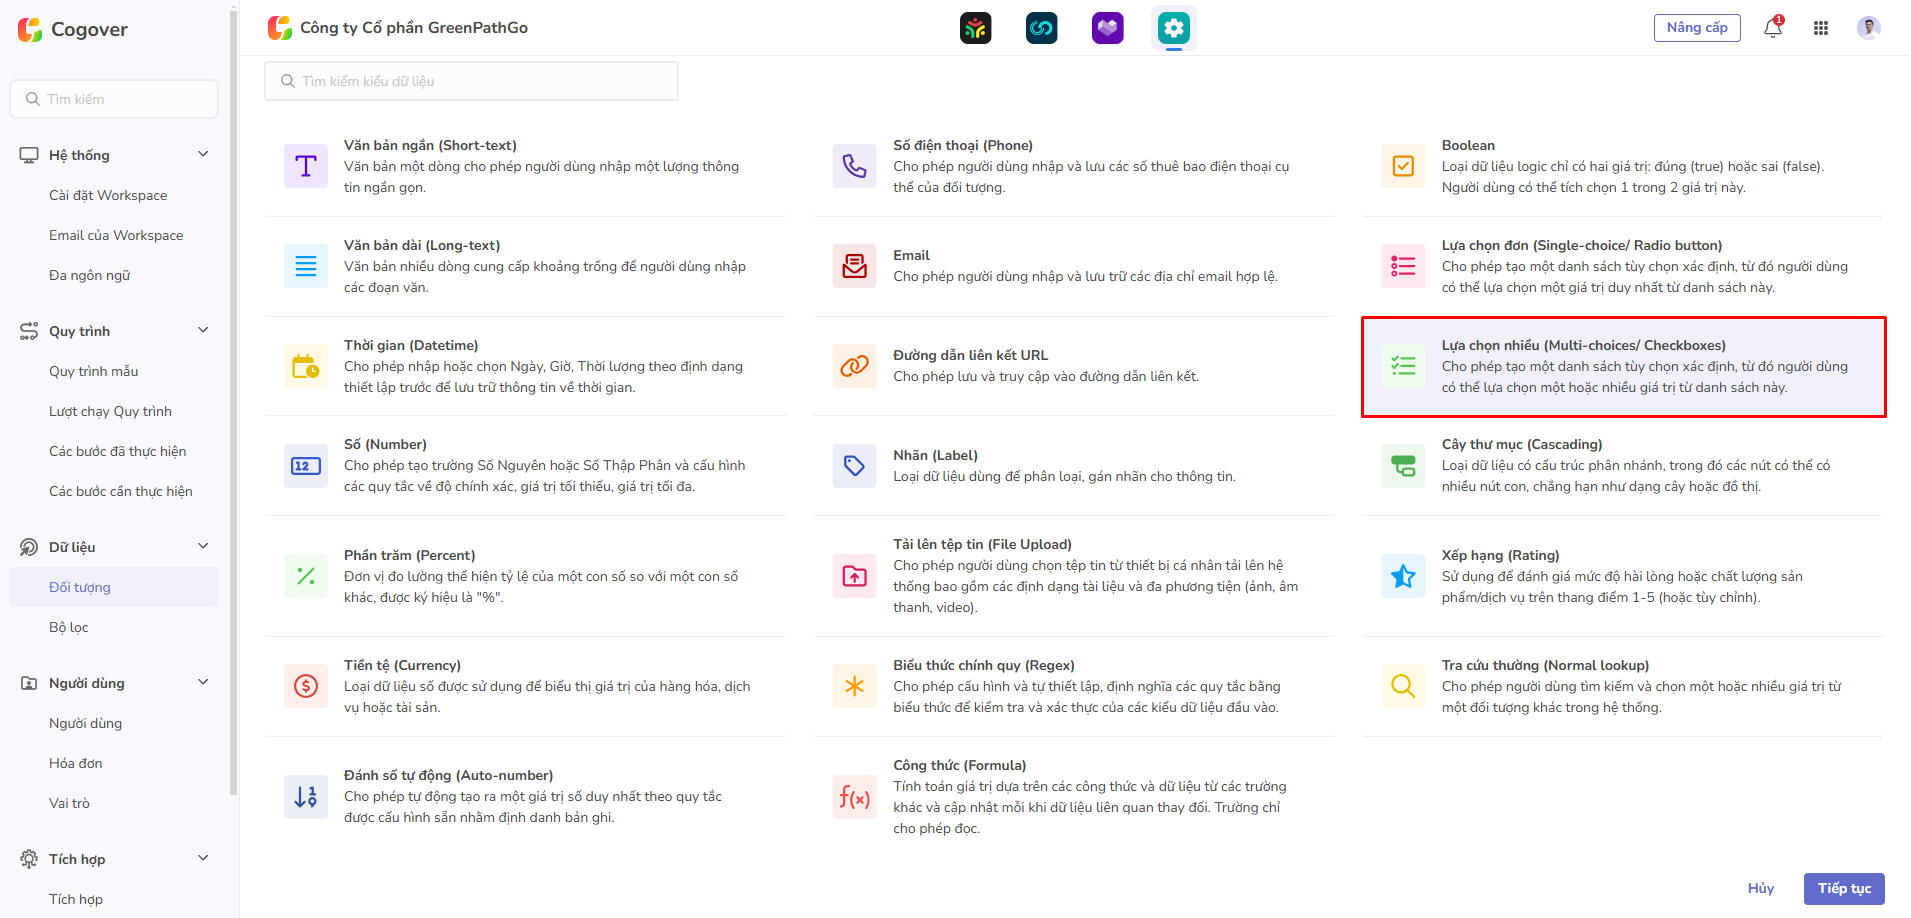The height and width of the screenshot is (918, 1911).
Task: Collapse the Quy trình sidebar section
Action: (203, 331)
